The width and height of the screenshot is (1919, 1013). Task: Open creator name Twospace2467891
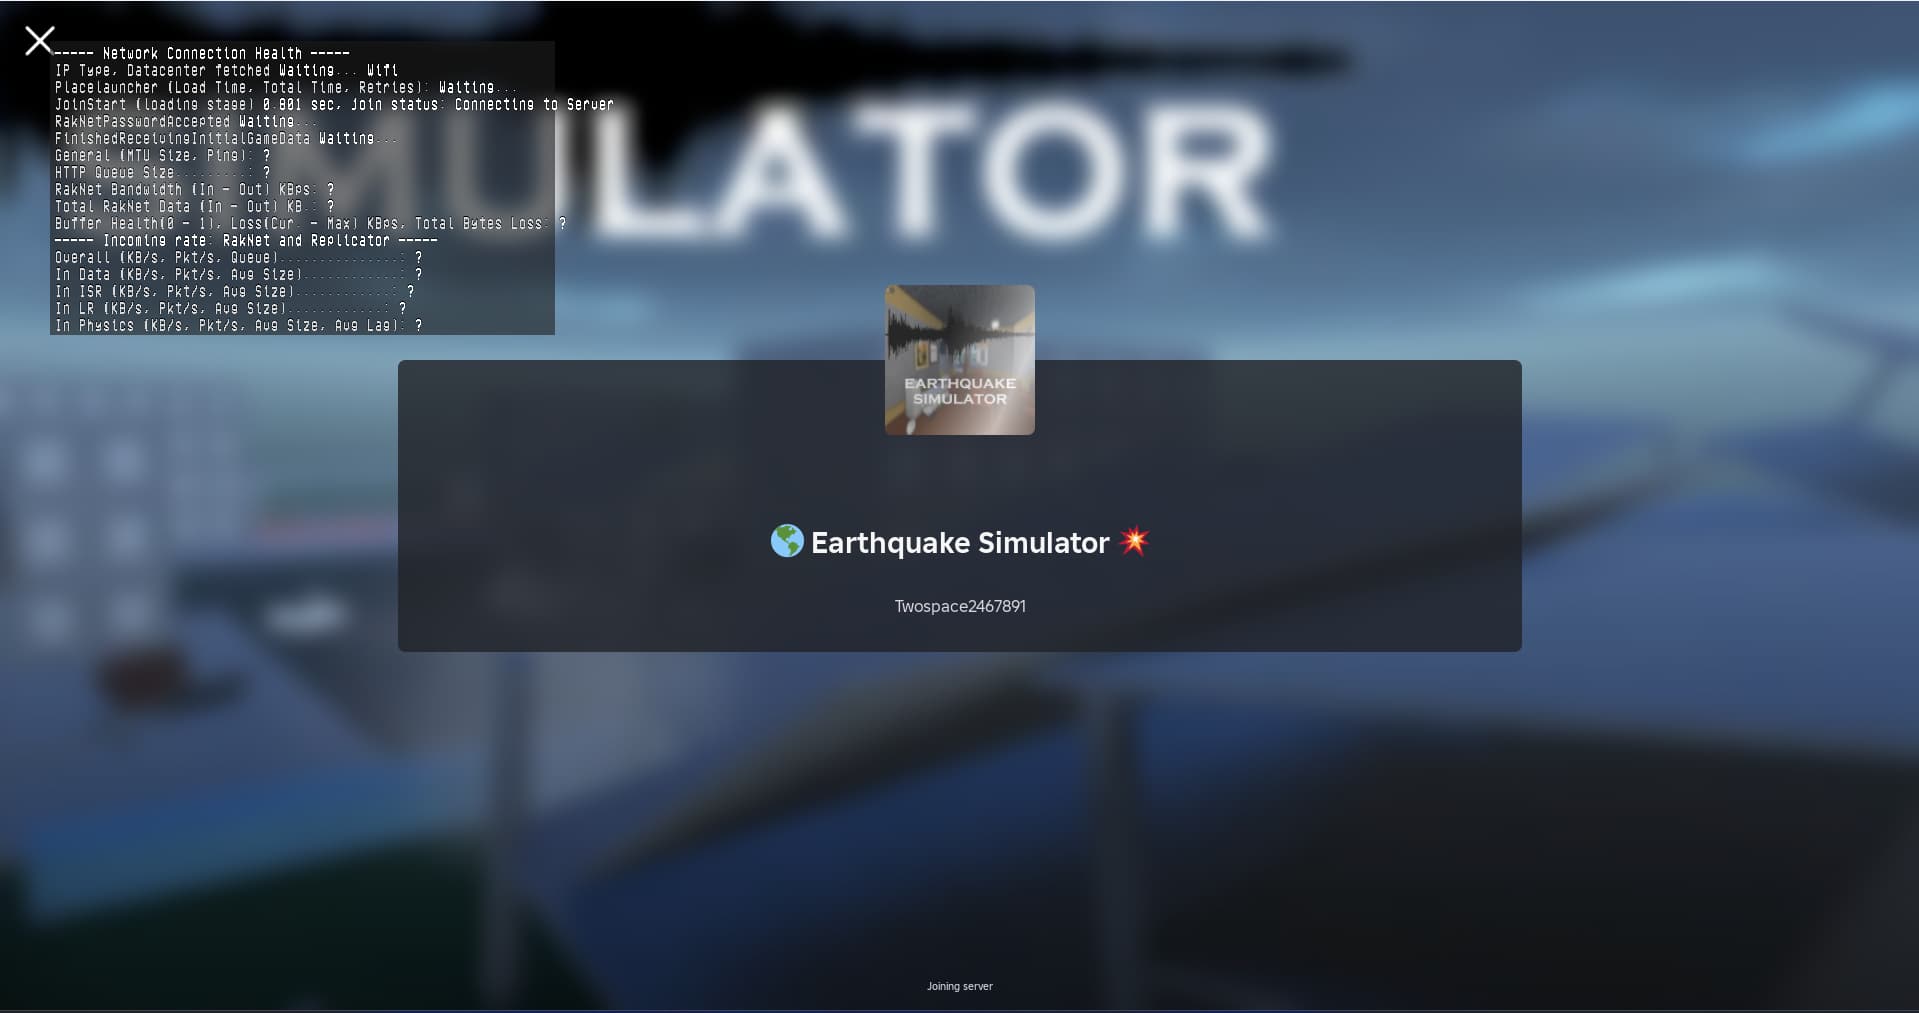pos(960,606)
